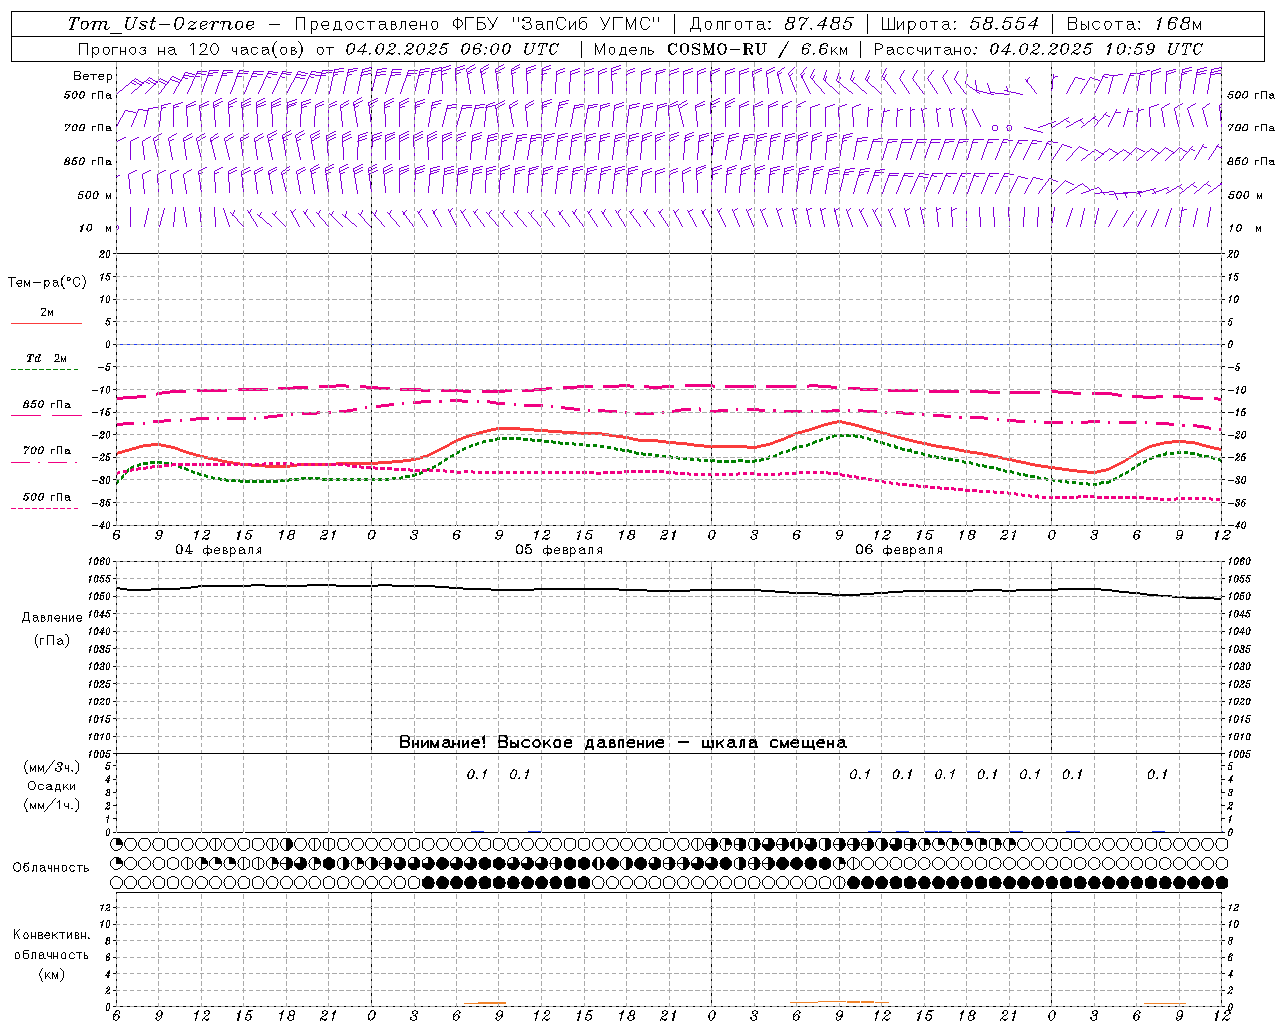Select the Прогноз на 120 часа(ов) text
Screen dimensions: 1280x1024
pos(193,49)
